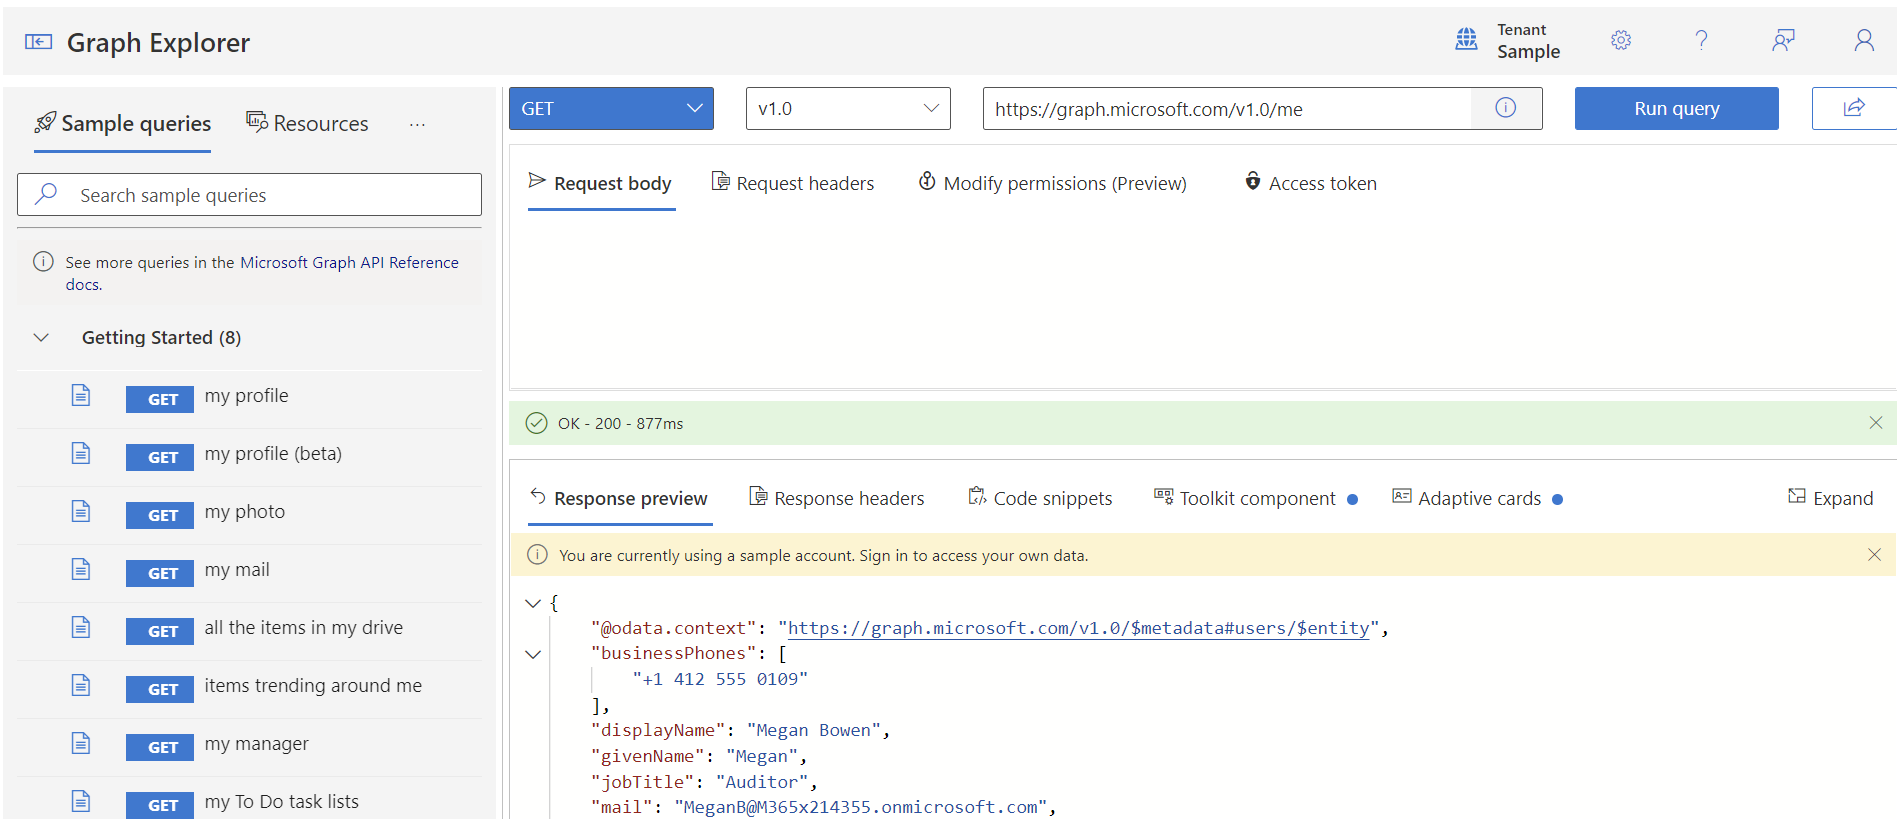Click the Run query button

pyautogui.click(x=1677, y=108)
